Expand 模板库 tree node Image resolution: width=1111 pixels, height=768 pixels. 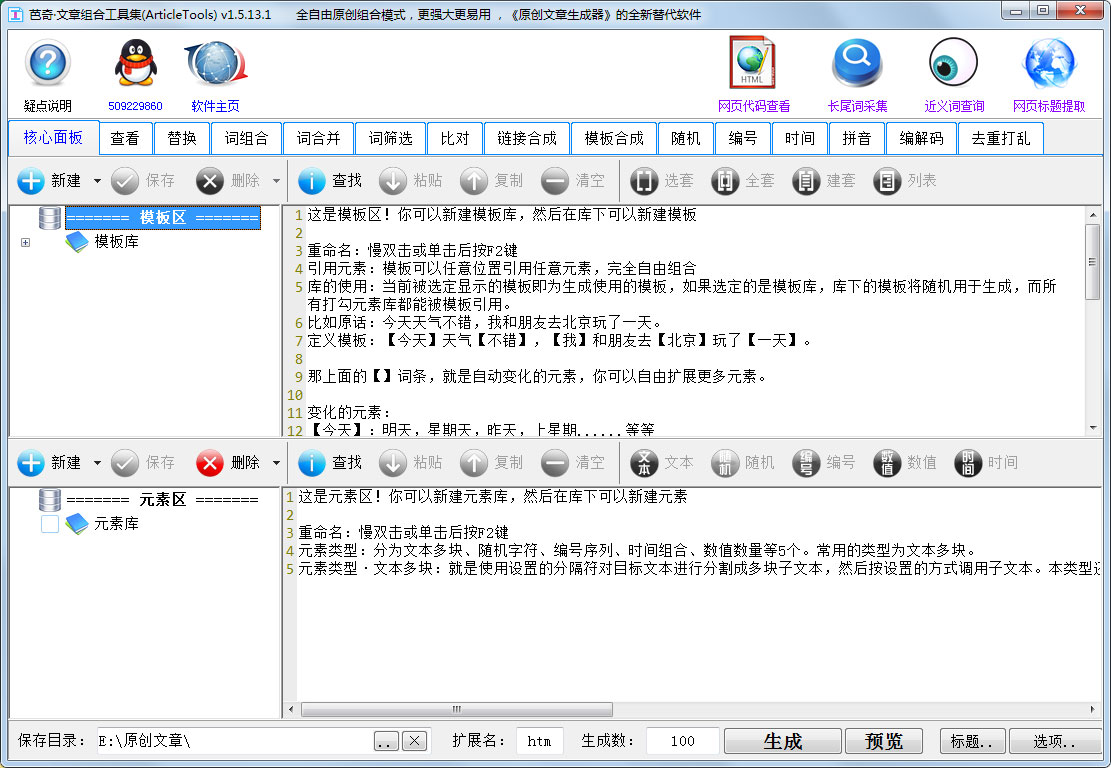[25, 241]
